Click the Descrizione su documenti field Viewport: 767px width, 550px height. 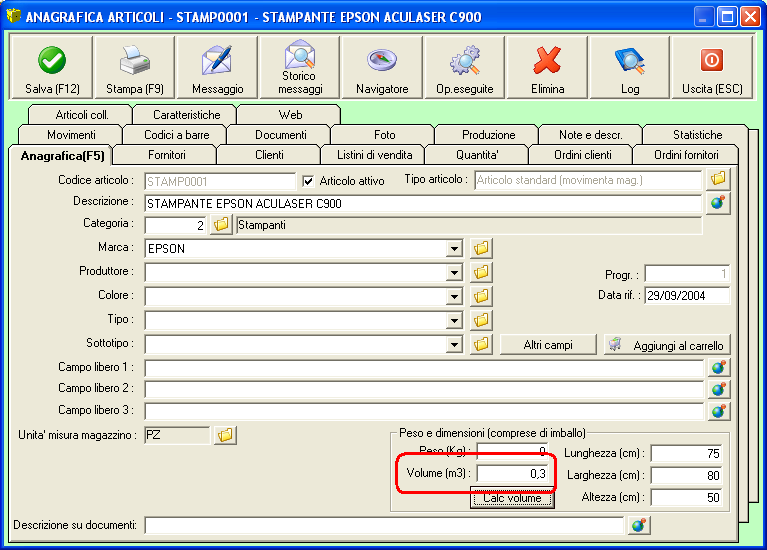[x=384, y=526]
